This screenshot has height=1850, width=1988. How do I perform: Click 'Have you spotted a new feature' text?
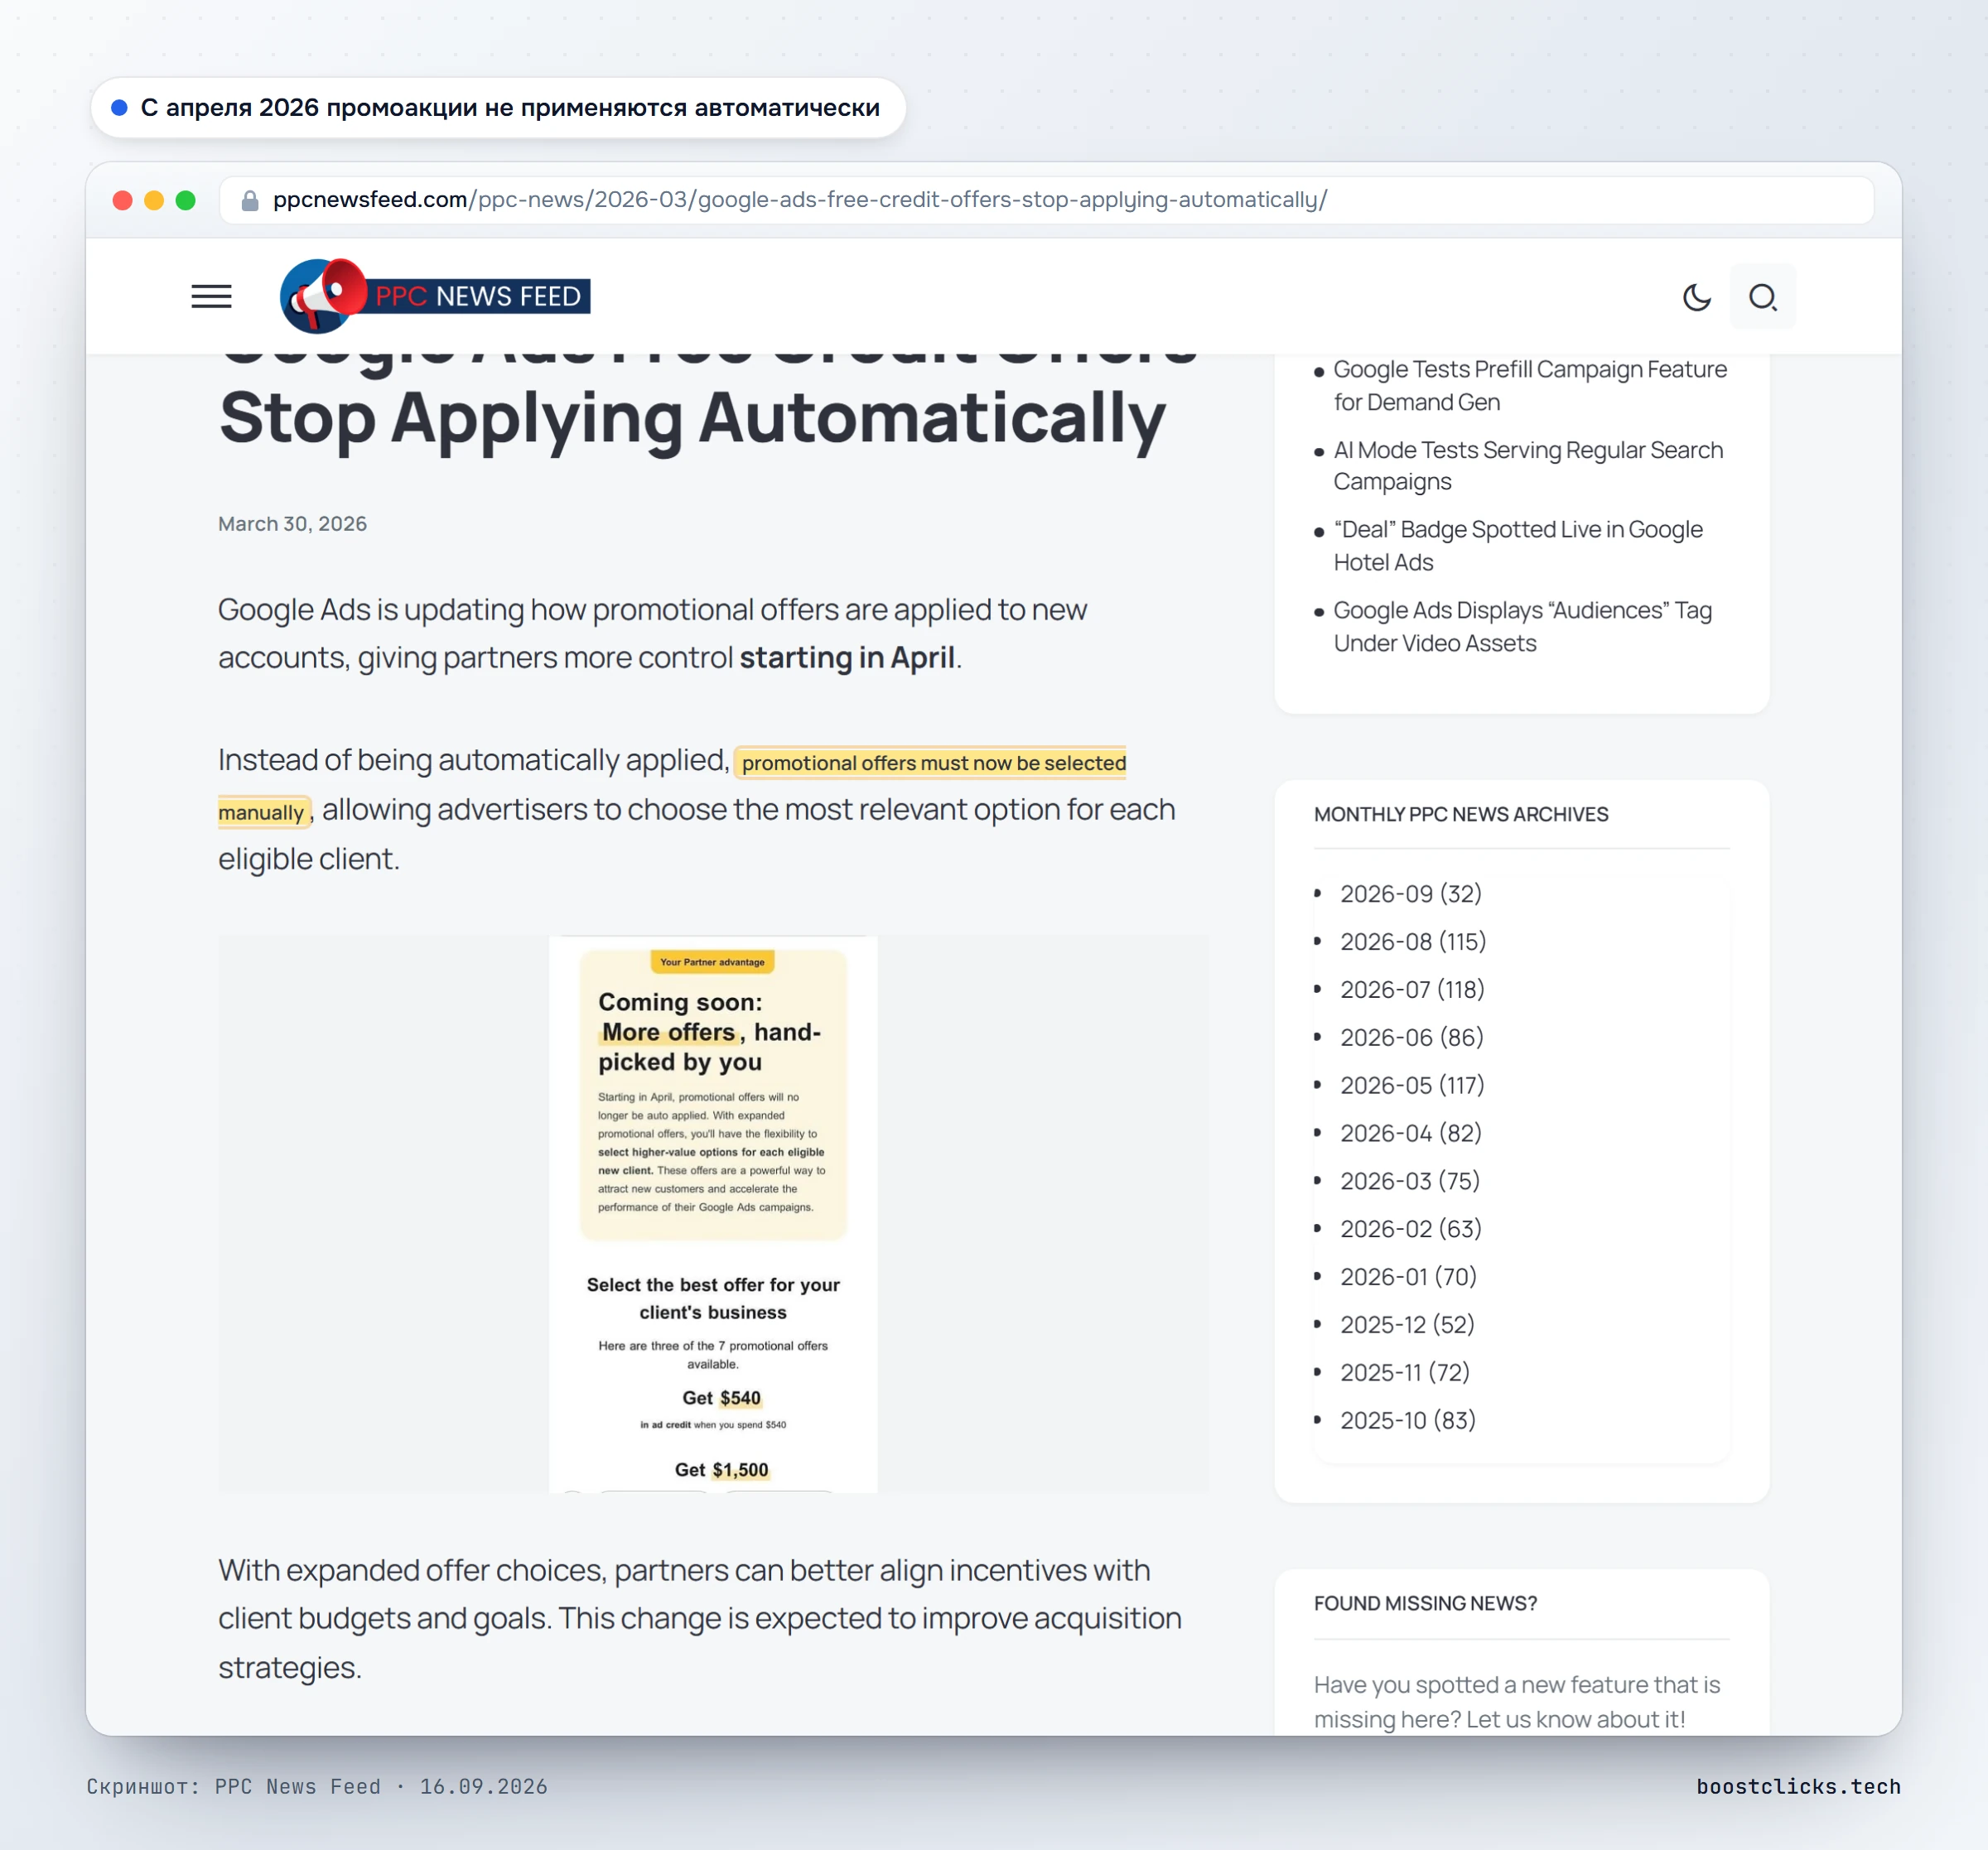(1516, 1701)
